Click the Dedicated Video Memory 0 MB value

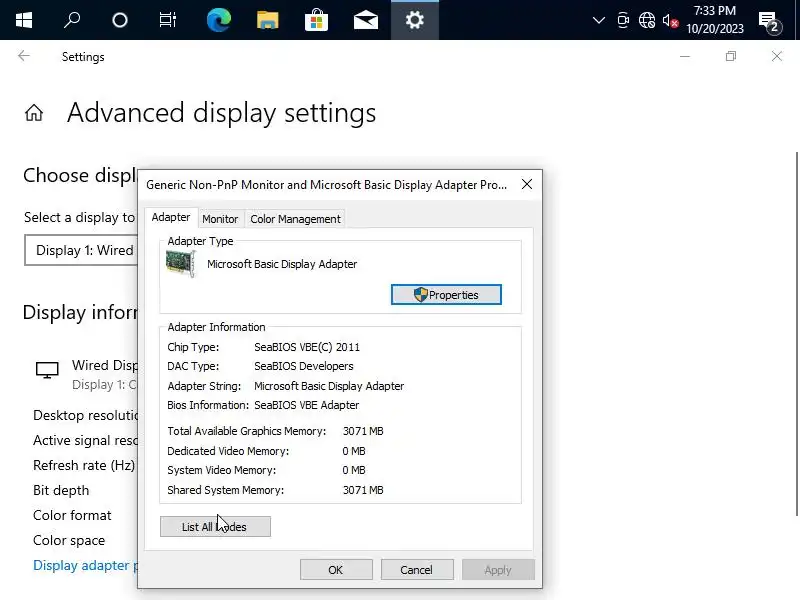click(x=354, y=451)
